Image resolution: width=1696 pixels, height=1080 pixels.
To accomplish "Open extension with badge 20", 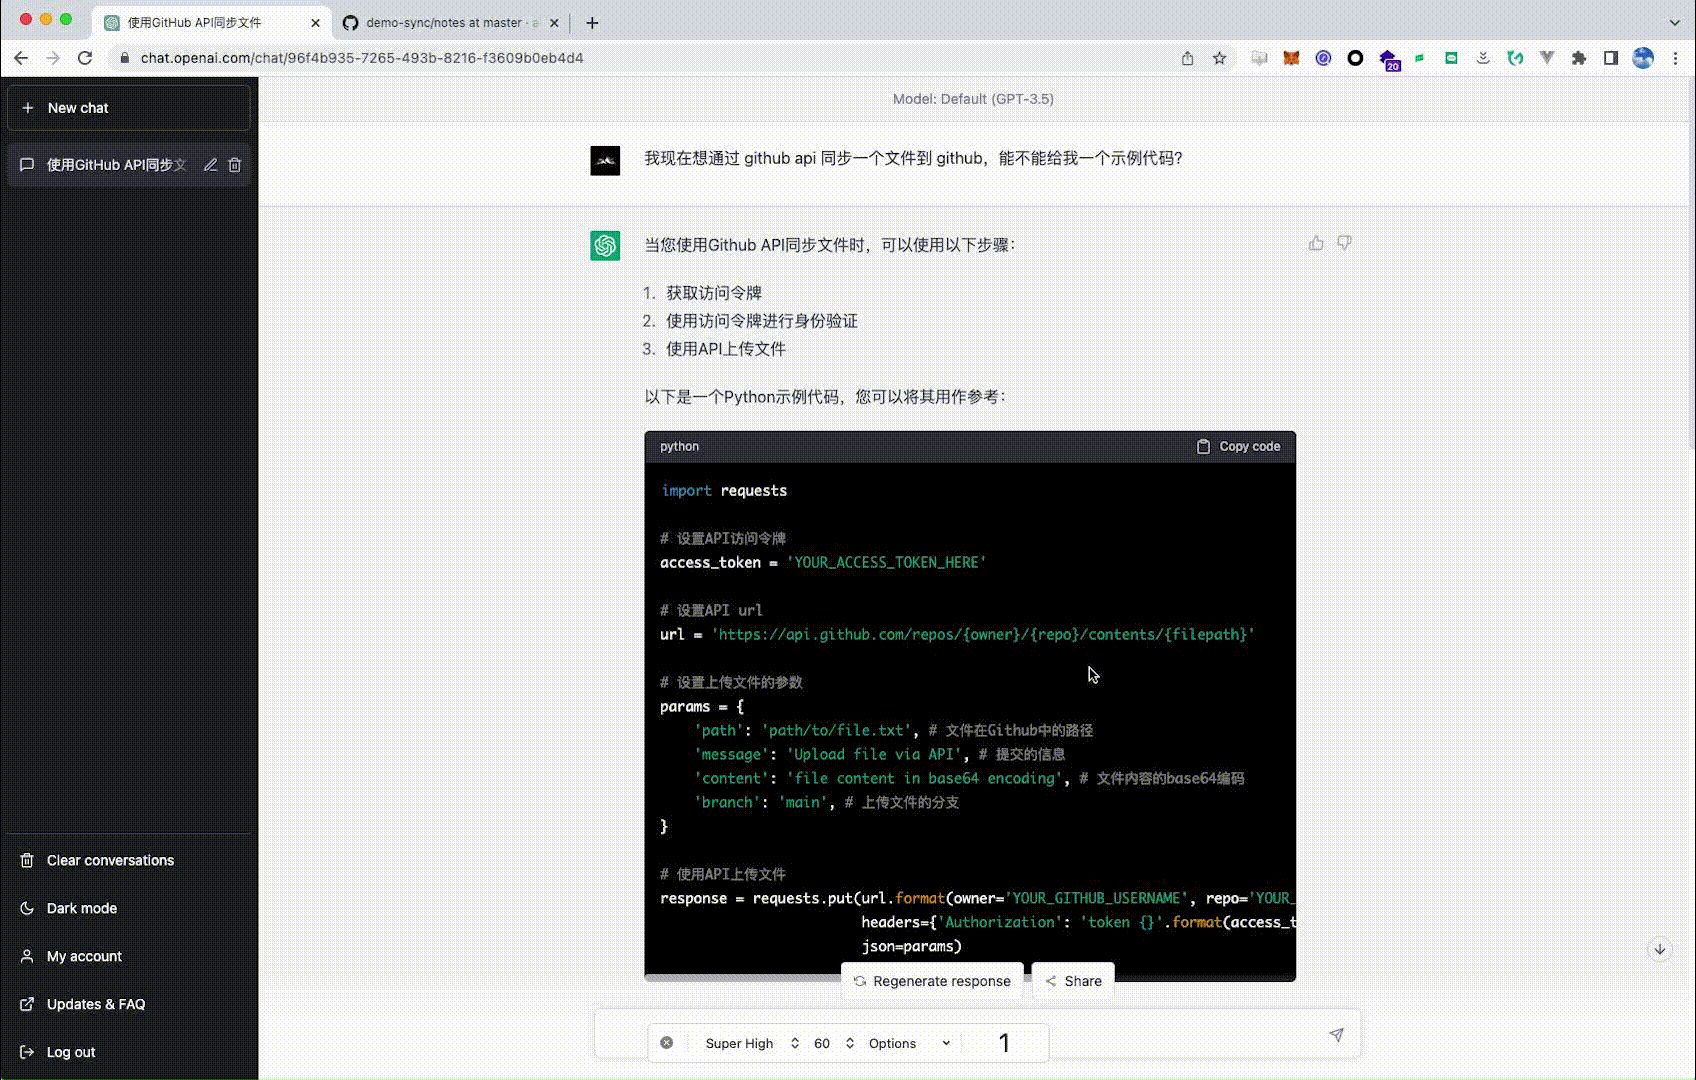I will (x=1388, y=60).
